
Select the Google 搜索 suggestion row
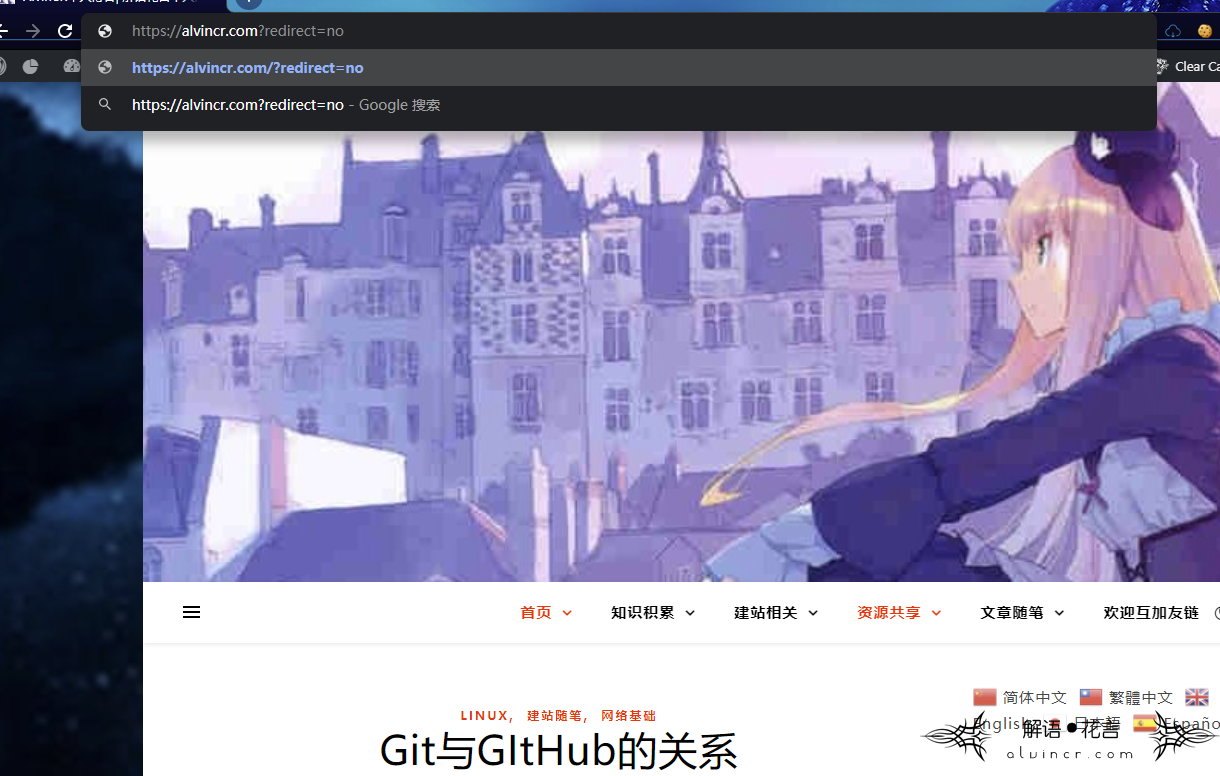pyautogui.click(x=286, y=105)
